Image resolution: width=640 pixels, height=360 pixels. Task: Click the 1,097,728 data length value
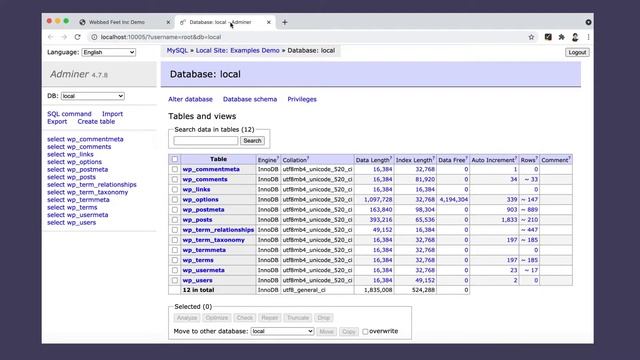378,200
